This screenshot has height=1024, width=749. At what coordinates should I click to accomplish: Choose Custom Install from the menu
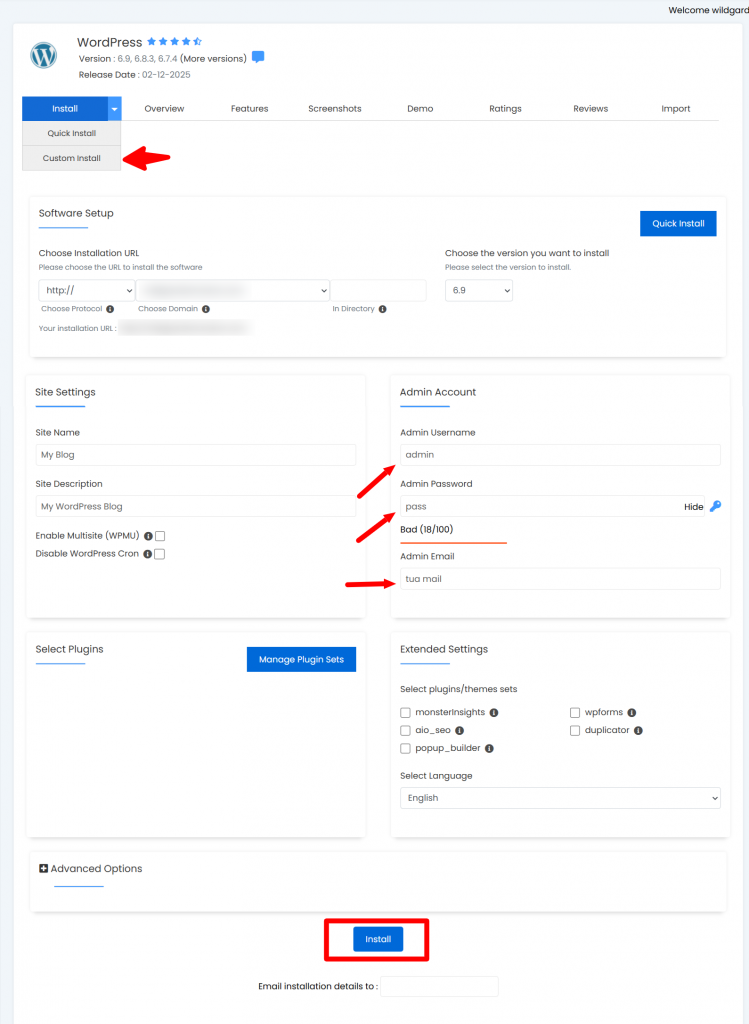coord(71,158)
